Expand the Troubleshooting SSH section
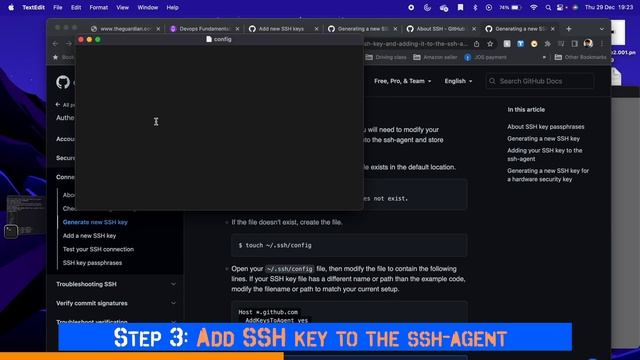 (116, 284)
